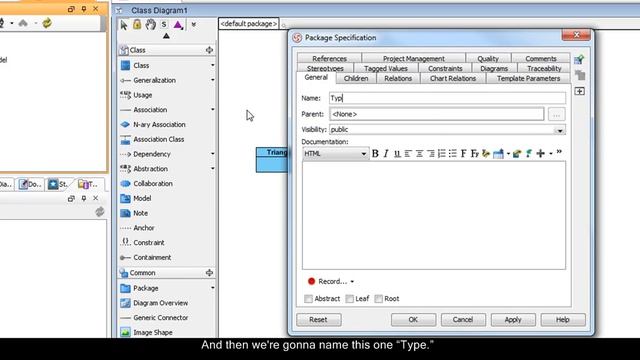Click the Reset button
Image resolution: width=640 pixels, height=360 pixels.
coord(318,320)
